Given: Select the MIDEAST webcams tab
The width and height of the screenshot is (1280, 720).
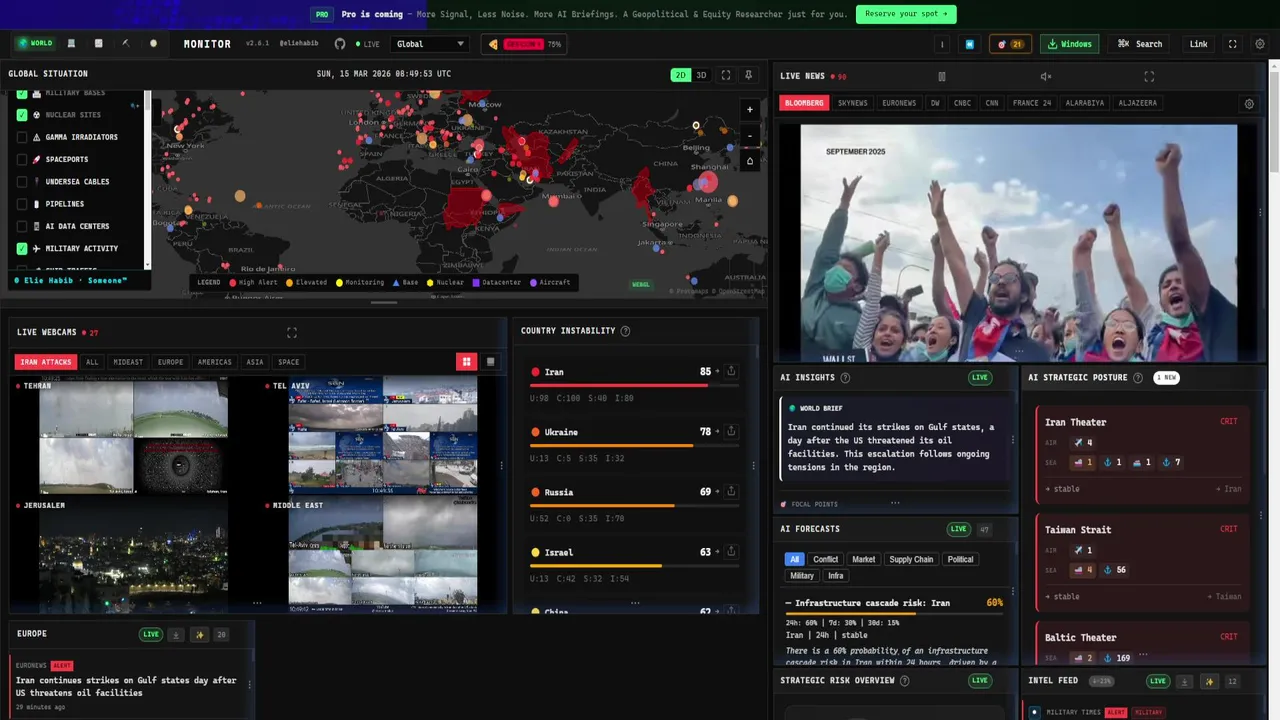Looking at the screenshot, I should point(128,362).
